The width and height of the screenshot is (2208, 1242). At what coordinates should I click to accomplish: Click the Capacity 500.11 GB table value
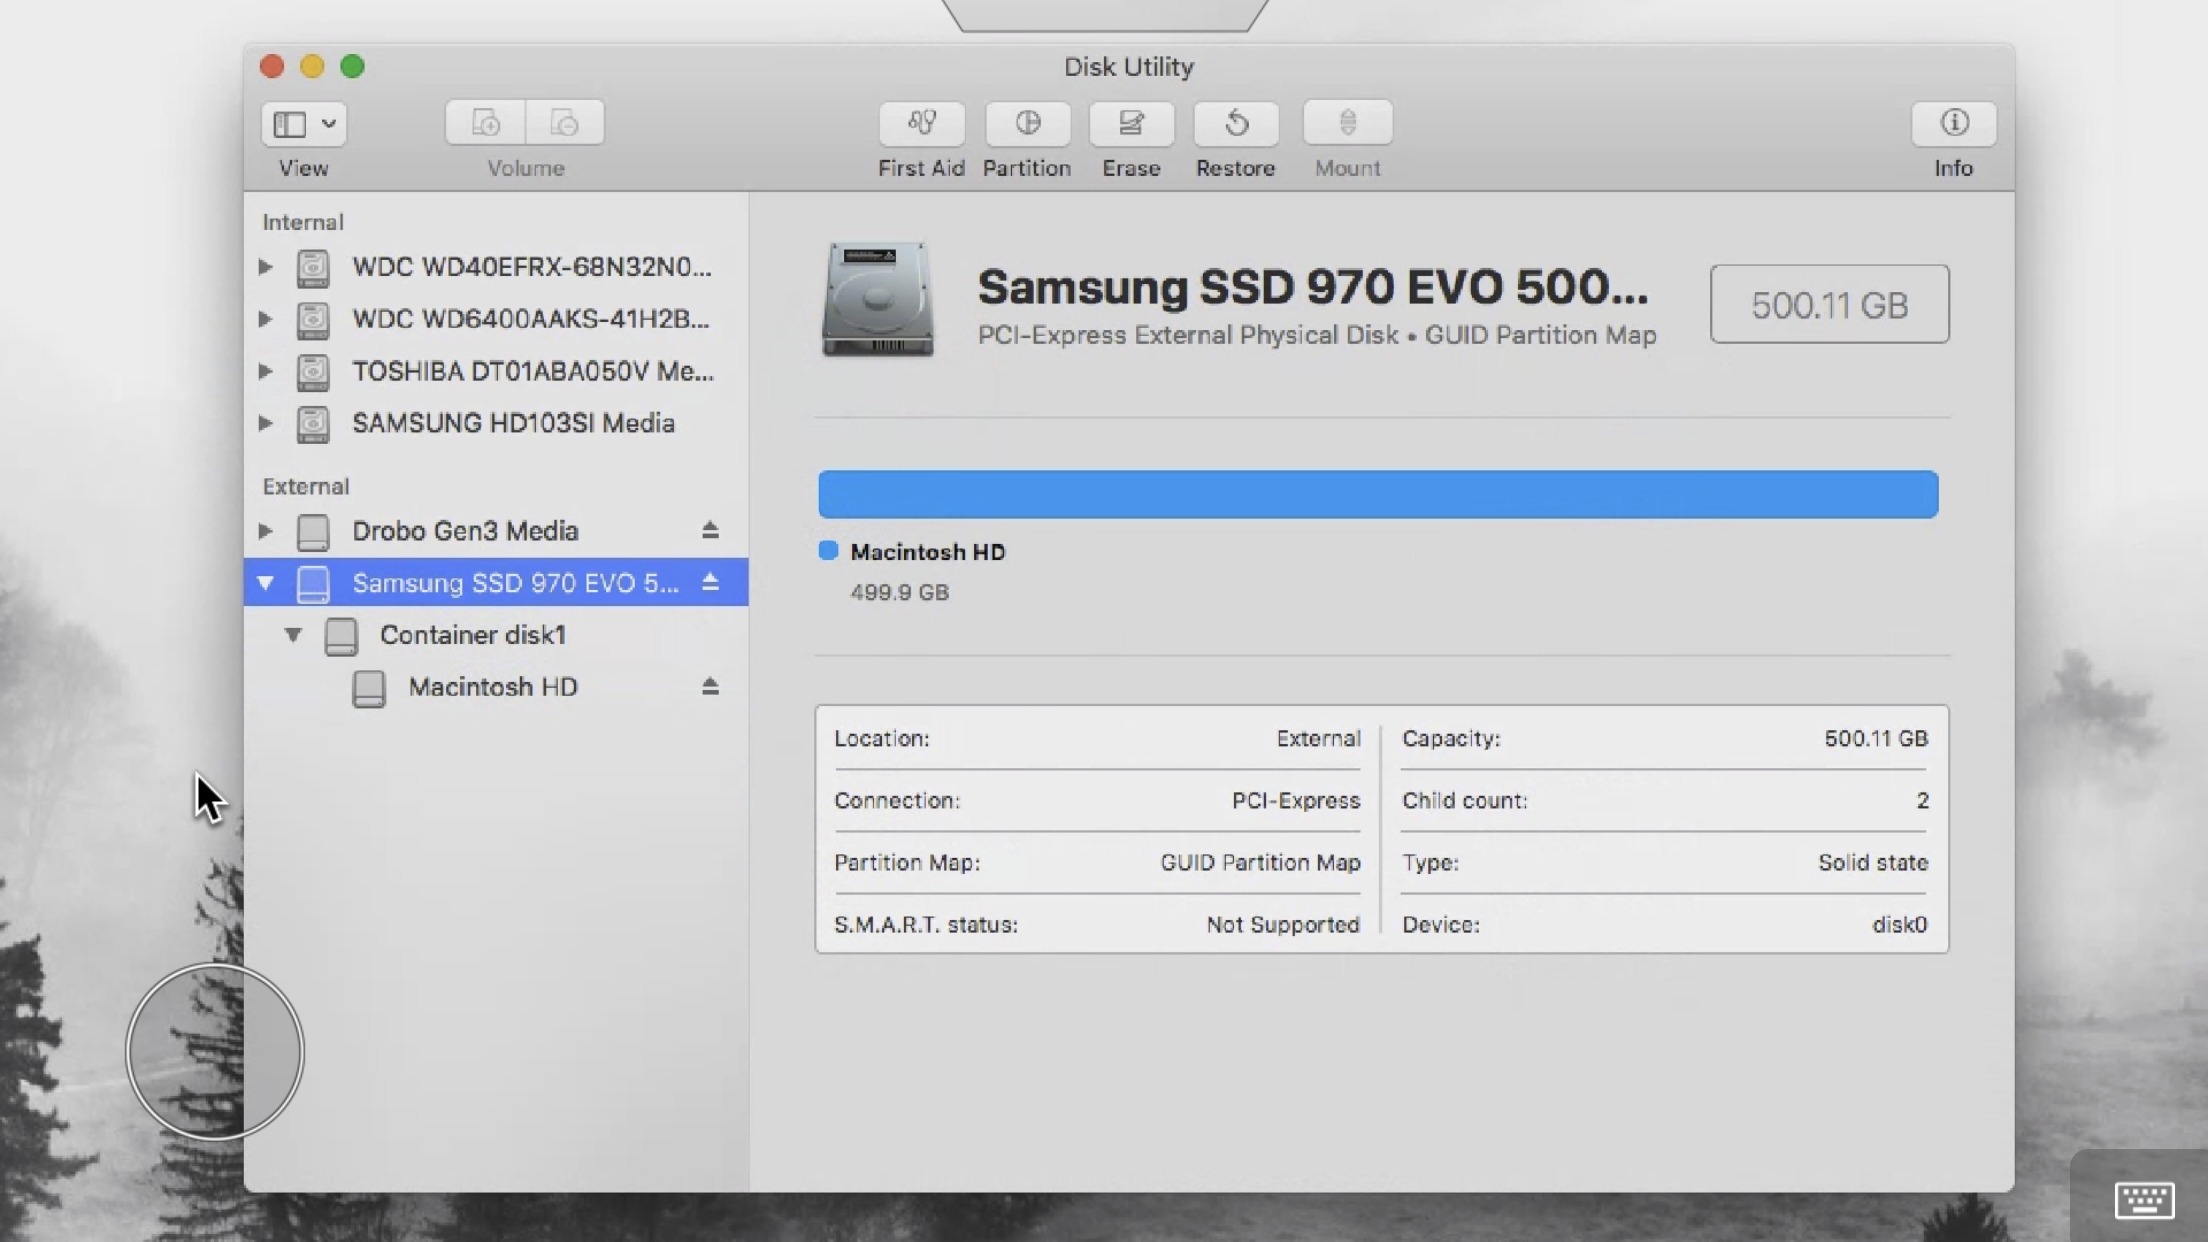[1876, 738]
